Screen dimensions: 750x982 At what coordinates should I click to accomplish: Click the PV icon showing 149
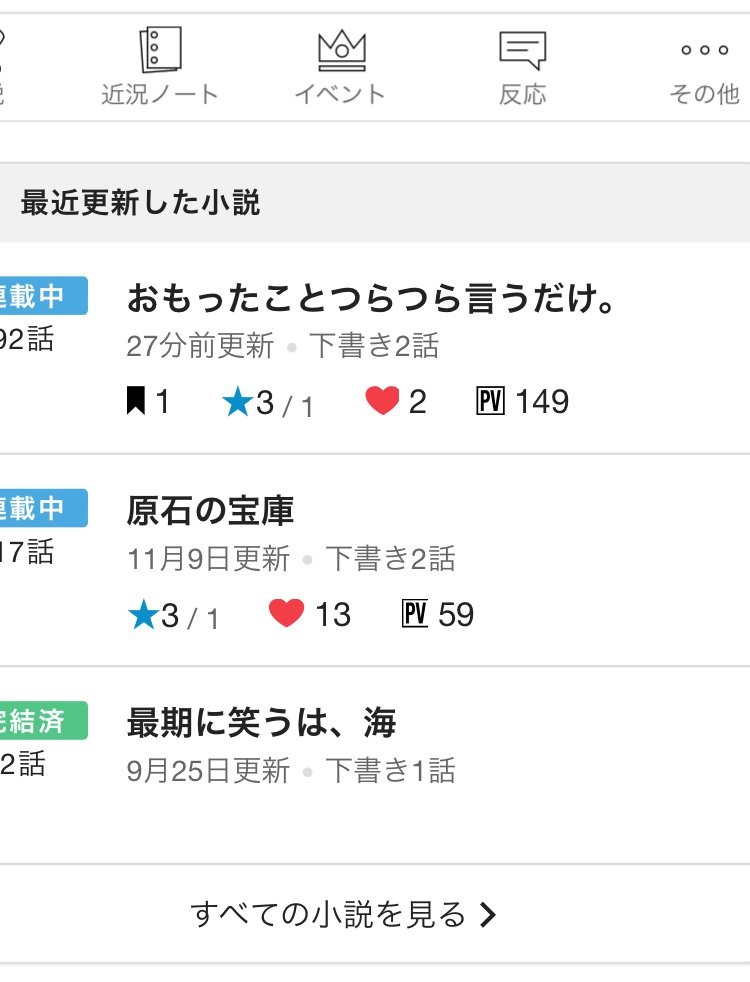(x=491, y=402)
